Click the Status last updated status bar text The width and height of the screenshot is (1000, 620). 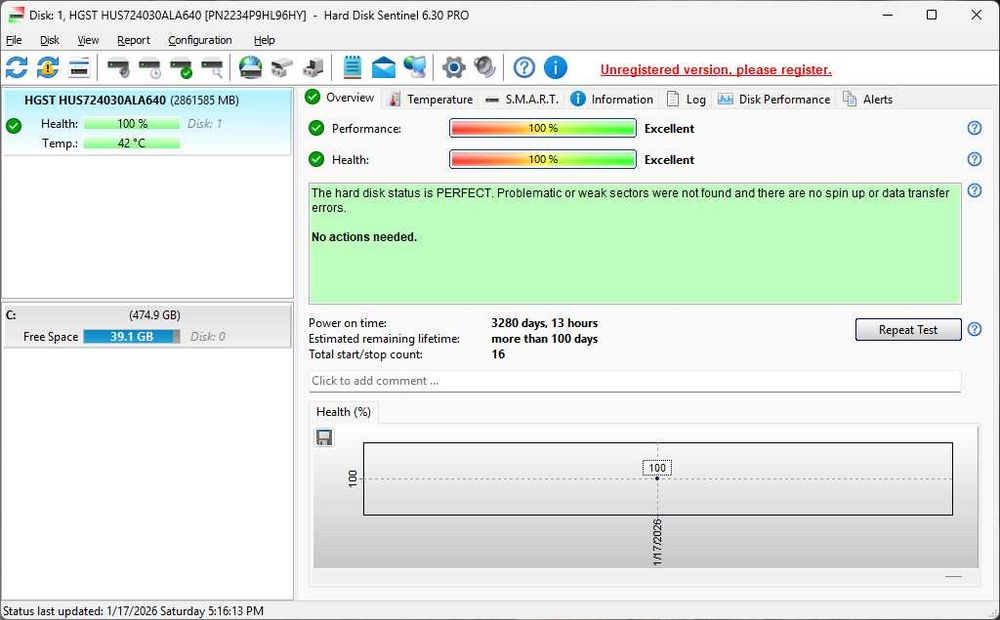click(133, 611)
